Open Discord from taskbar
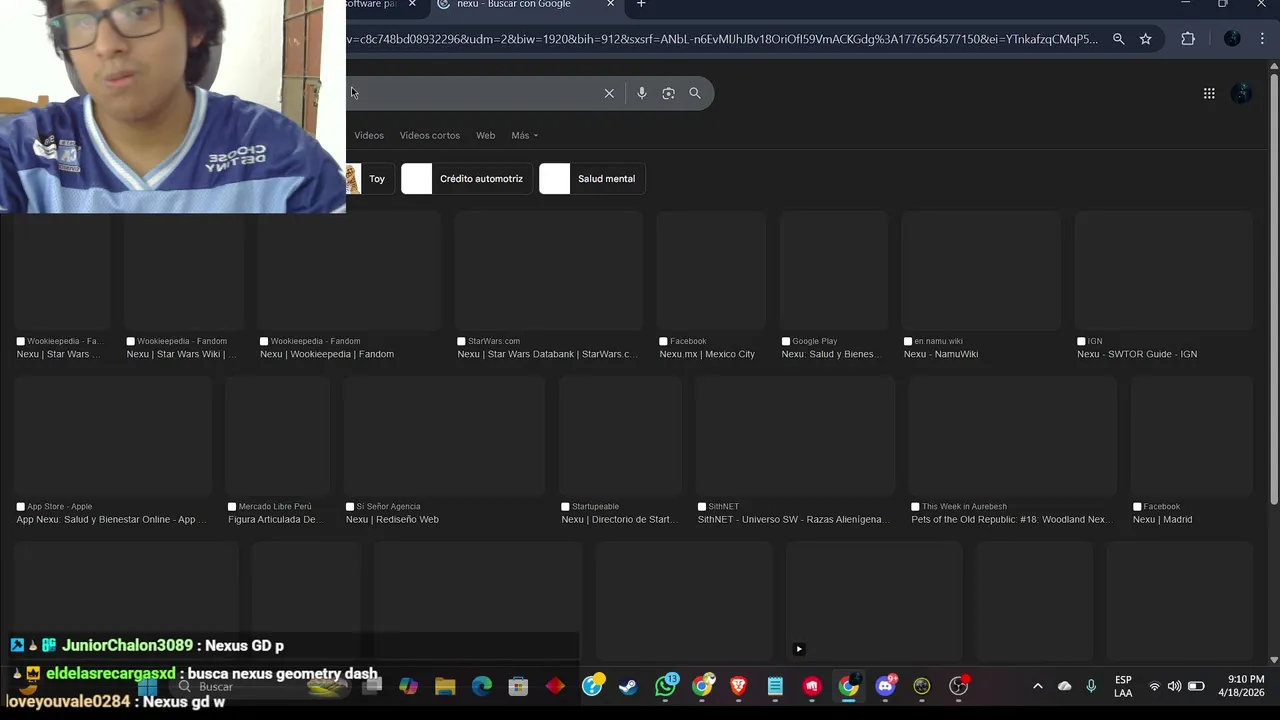Image resolution: width=1280 pixels, height=720 pixels. tap(885, 686)
